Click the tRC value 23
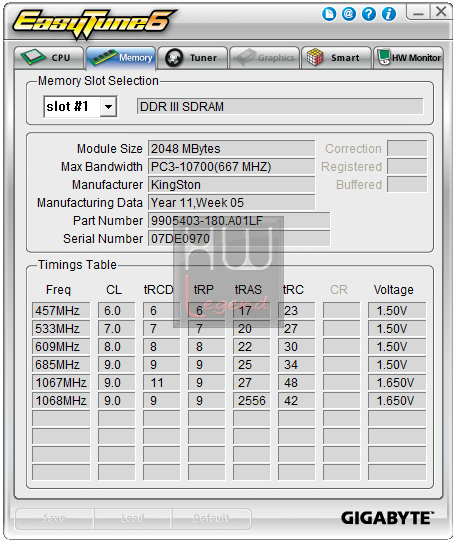This screenshot has width=458, height=544. 297,311
